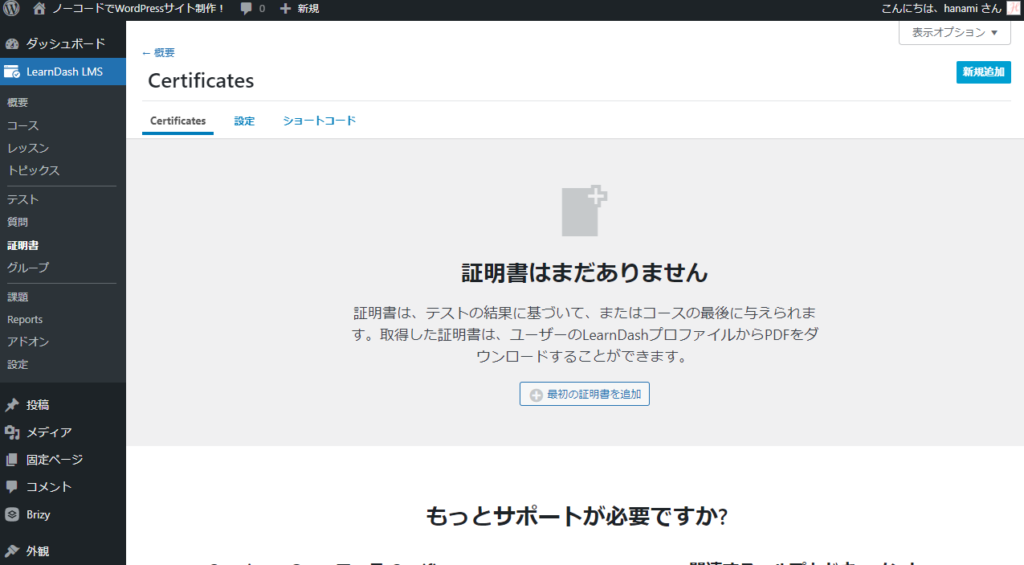Viewport: 1024px width, 565px height.
Task: Open コース submenu item
Action: (23, 125)
